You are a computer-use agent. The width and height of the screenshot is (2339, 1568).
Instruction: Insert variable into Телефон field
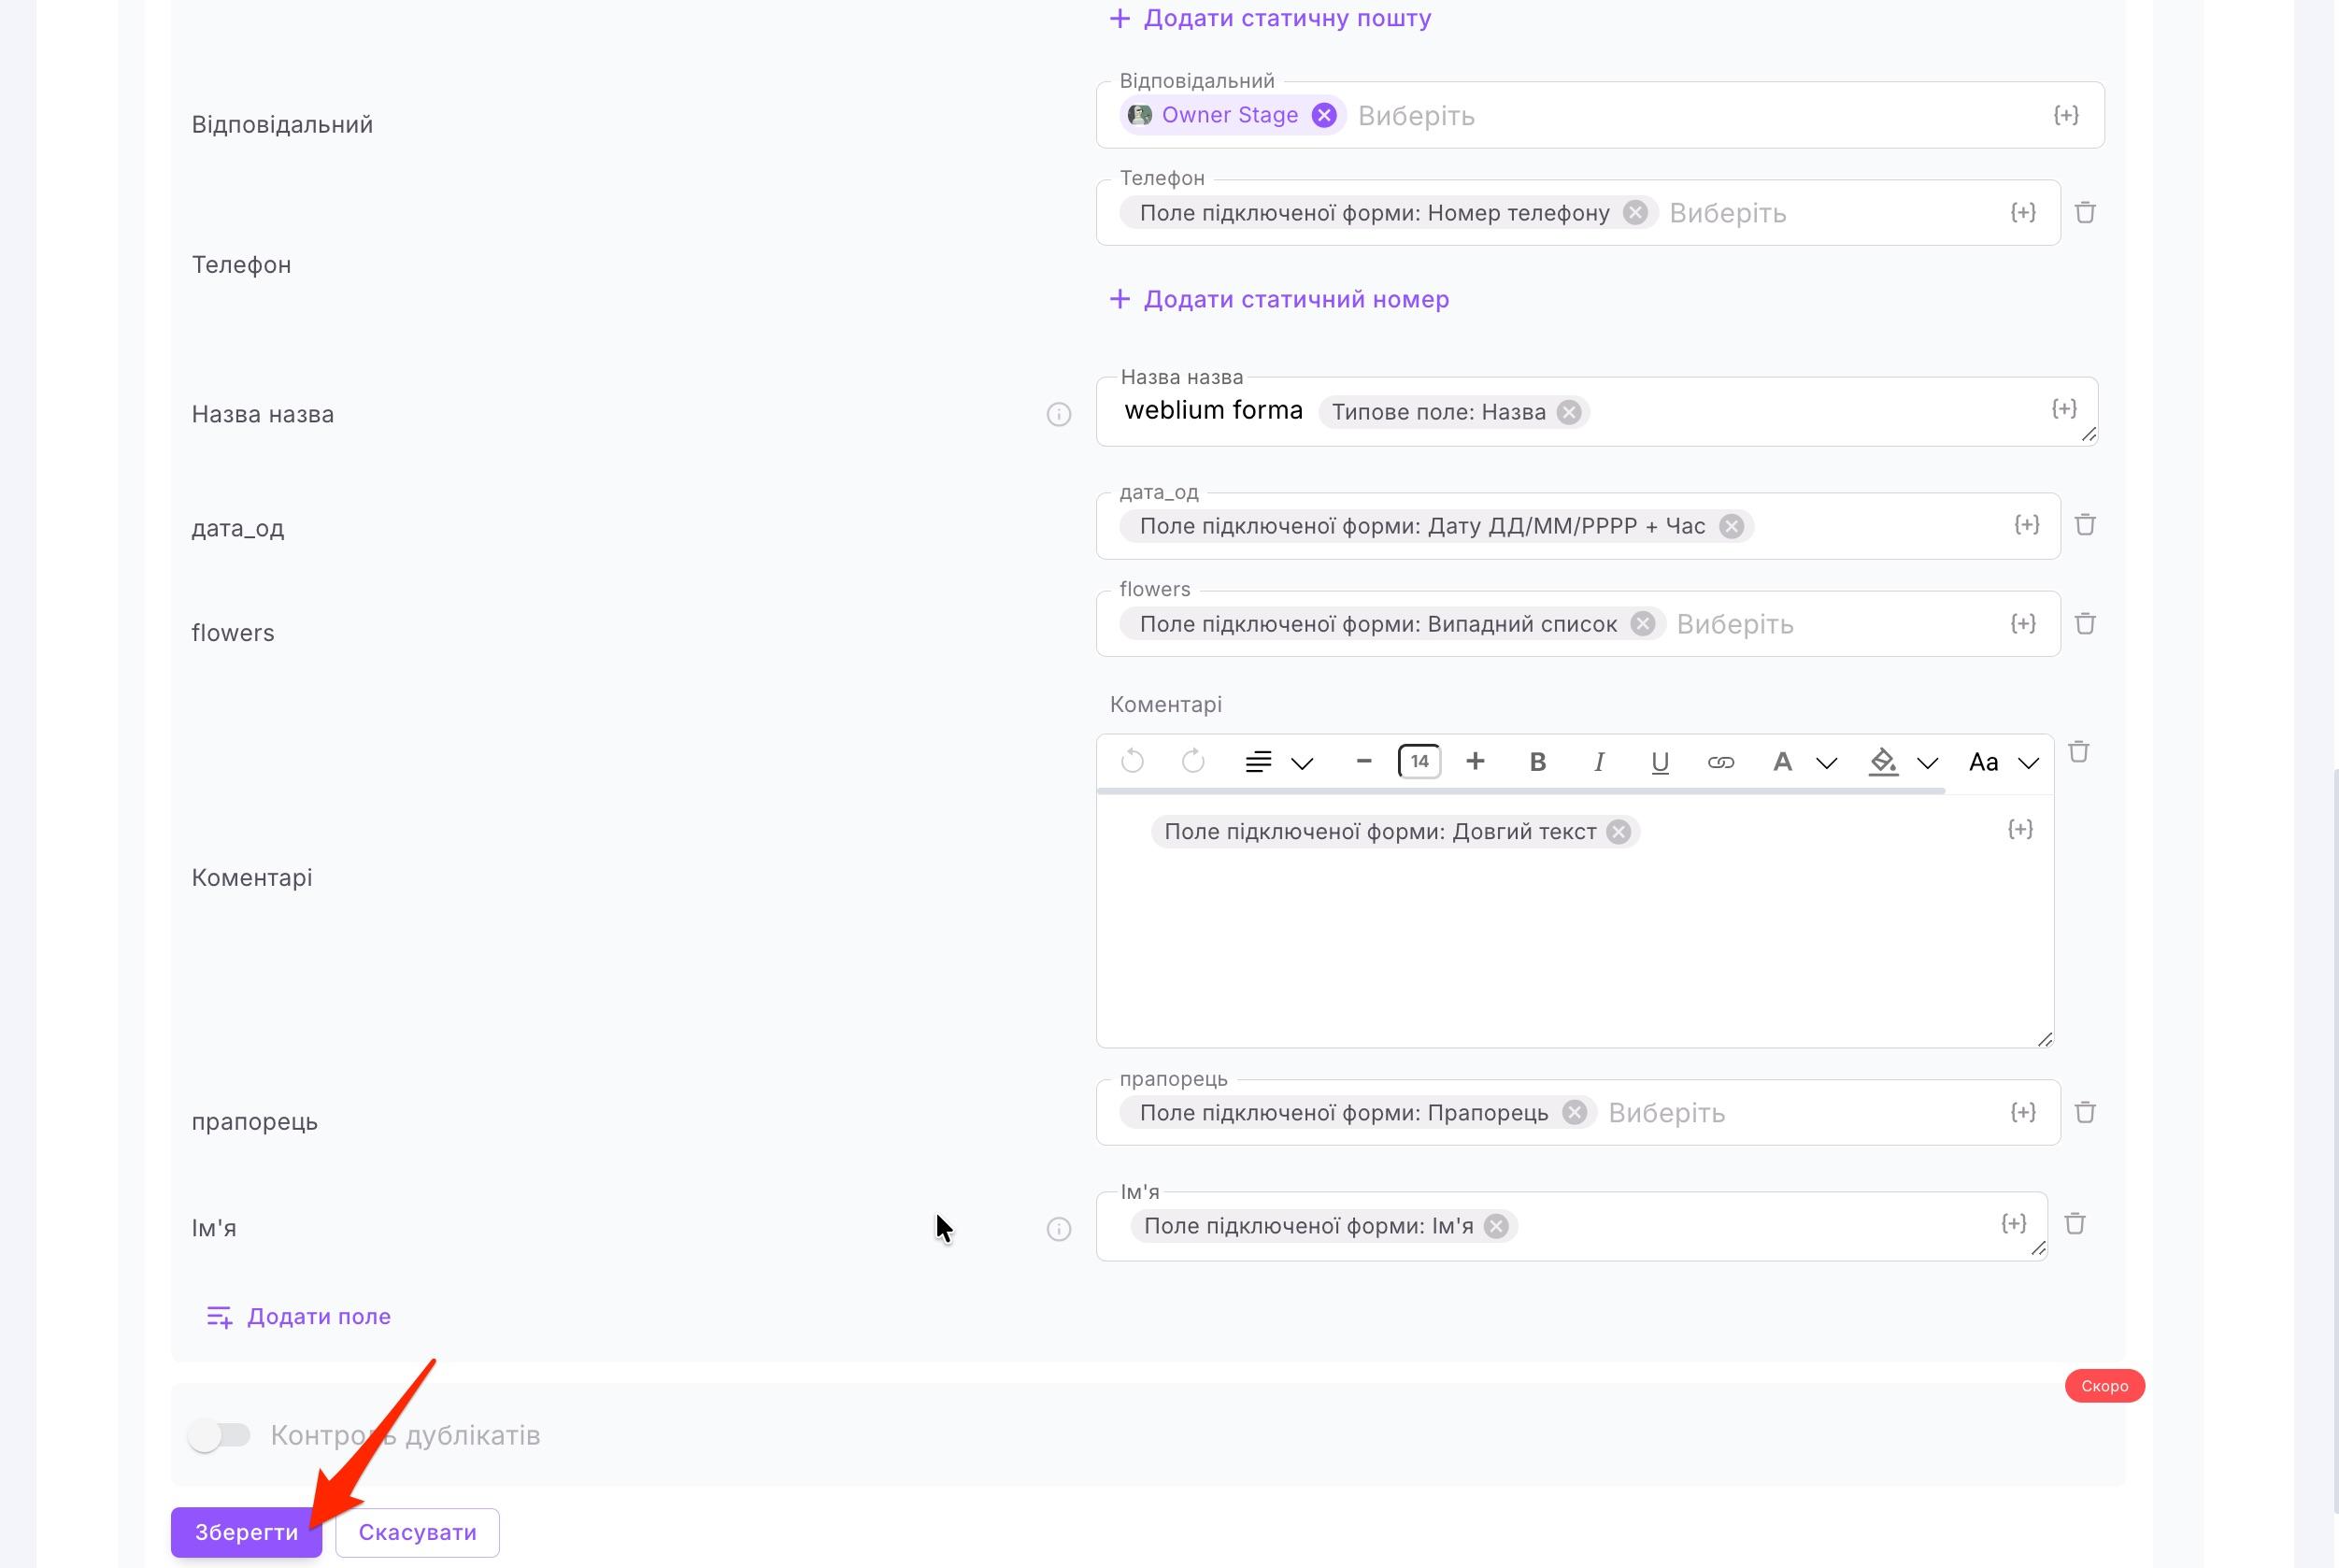[x=2023, y=213]
